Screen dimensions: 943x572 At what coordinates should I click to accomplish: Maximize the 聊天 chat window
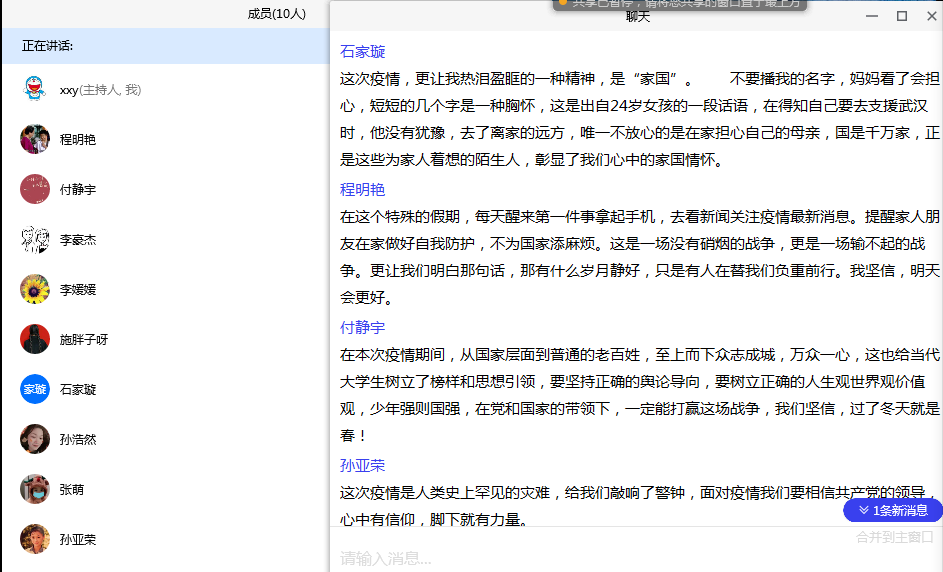[x=902, y=16]
